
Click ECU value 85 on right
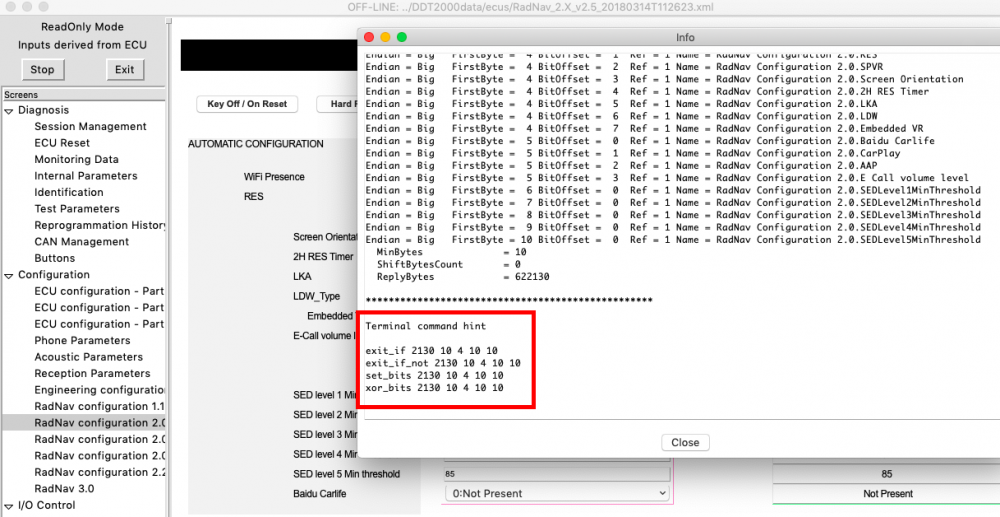click(886, 474)
